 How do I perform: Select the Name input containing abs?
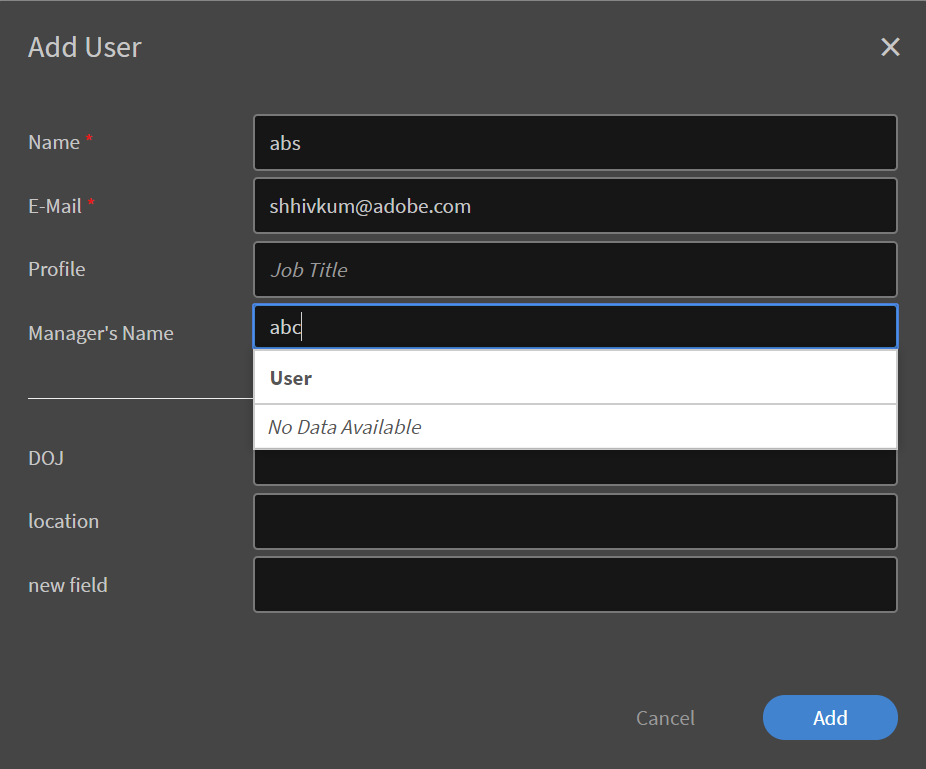pyautogui.click(x=575, y=142)
